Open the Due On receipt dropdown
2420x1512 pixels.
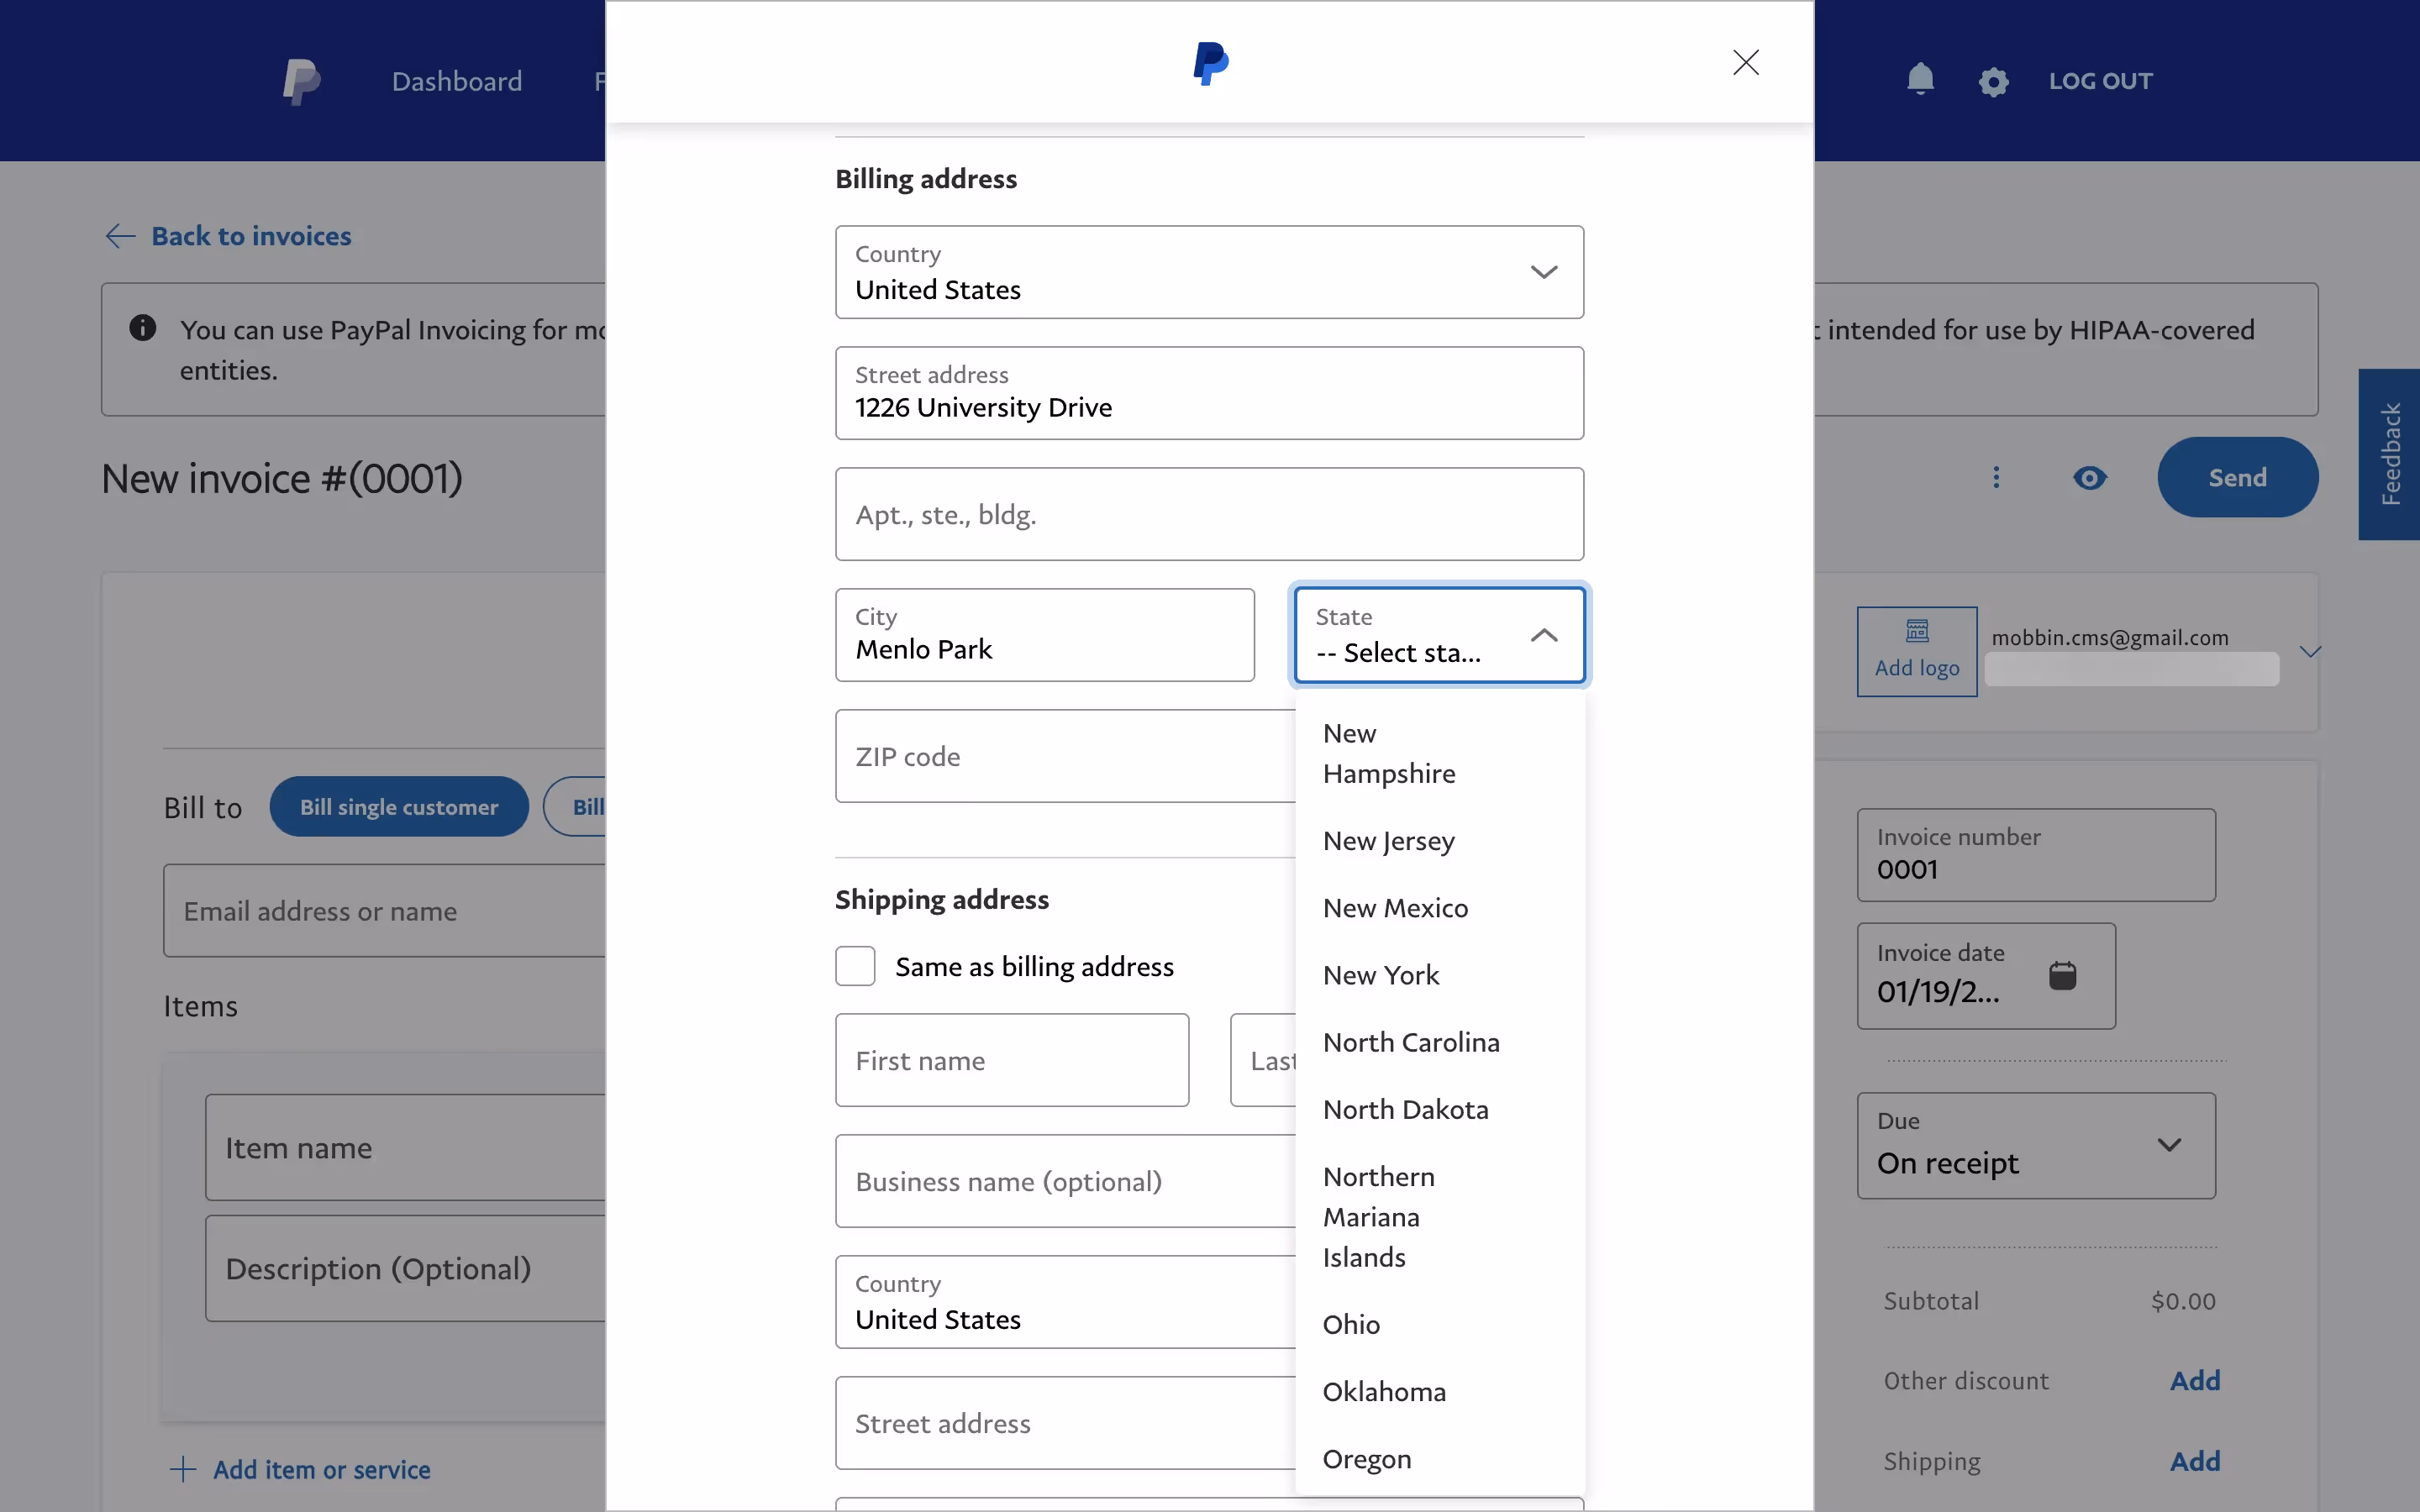pyautogui.click(x=2035, y=1145)
